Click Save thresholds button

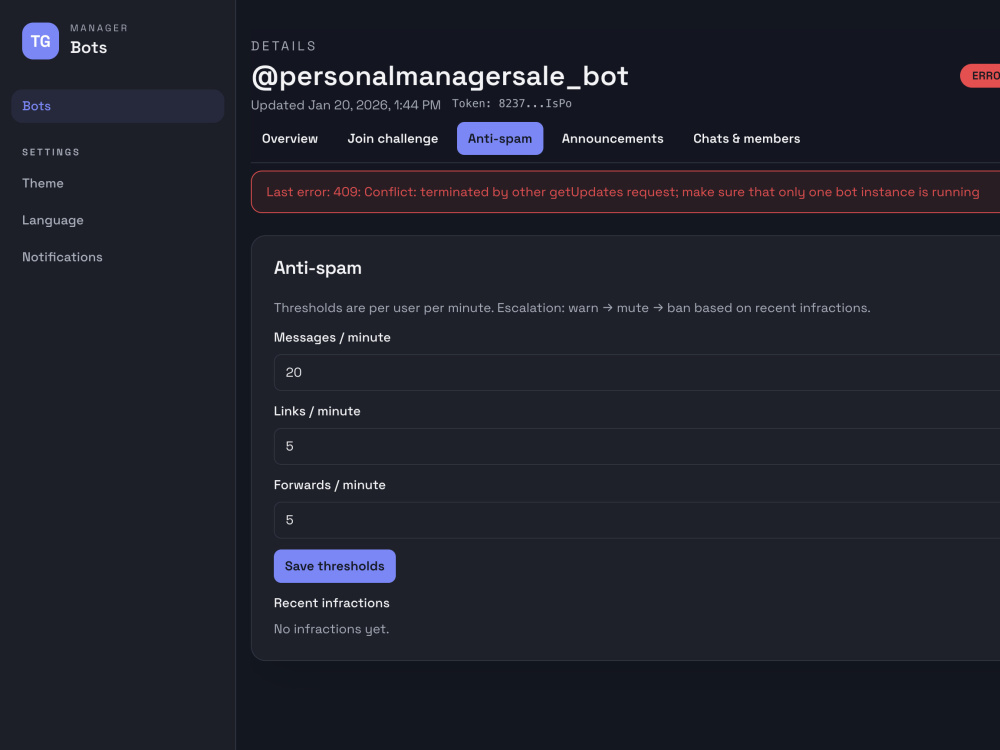(335, 566)
